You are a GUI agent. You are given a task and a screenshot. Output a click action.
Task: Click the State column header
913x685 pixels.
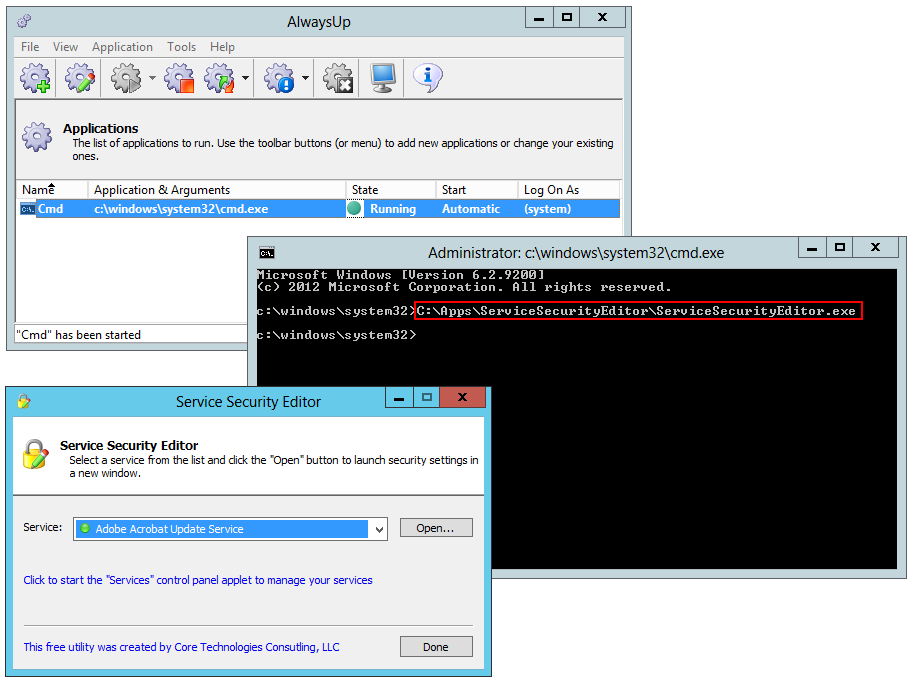click(x=391, y=190)
